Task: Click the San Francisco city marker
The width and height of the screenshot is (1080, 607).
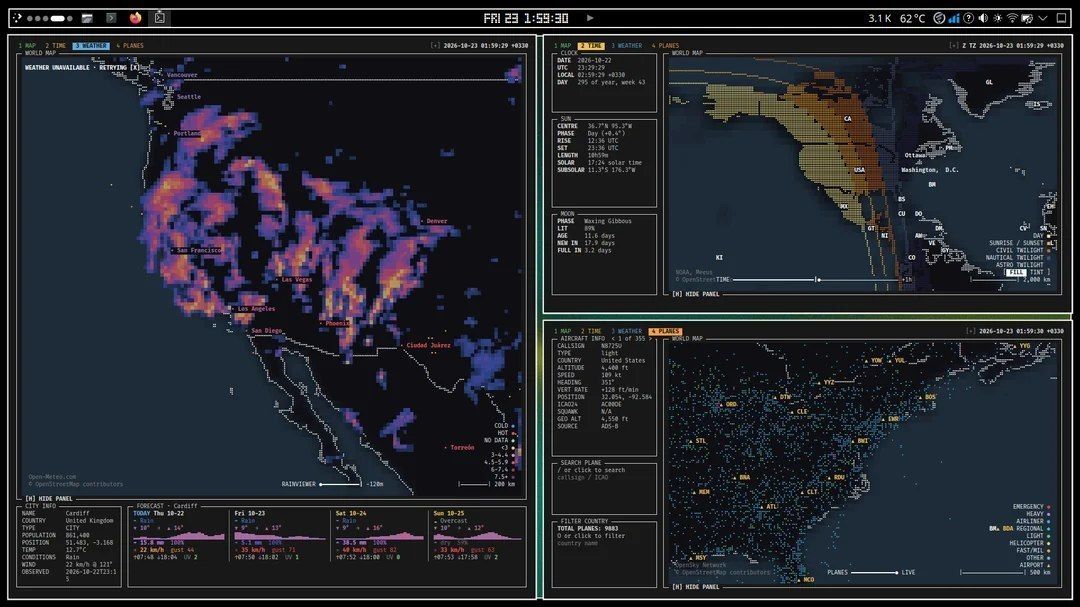Action: tap(196, 250)
